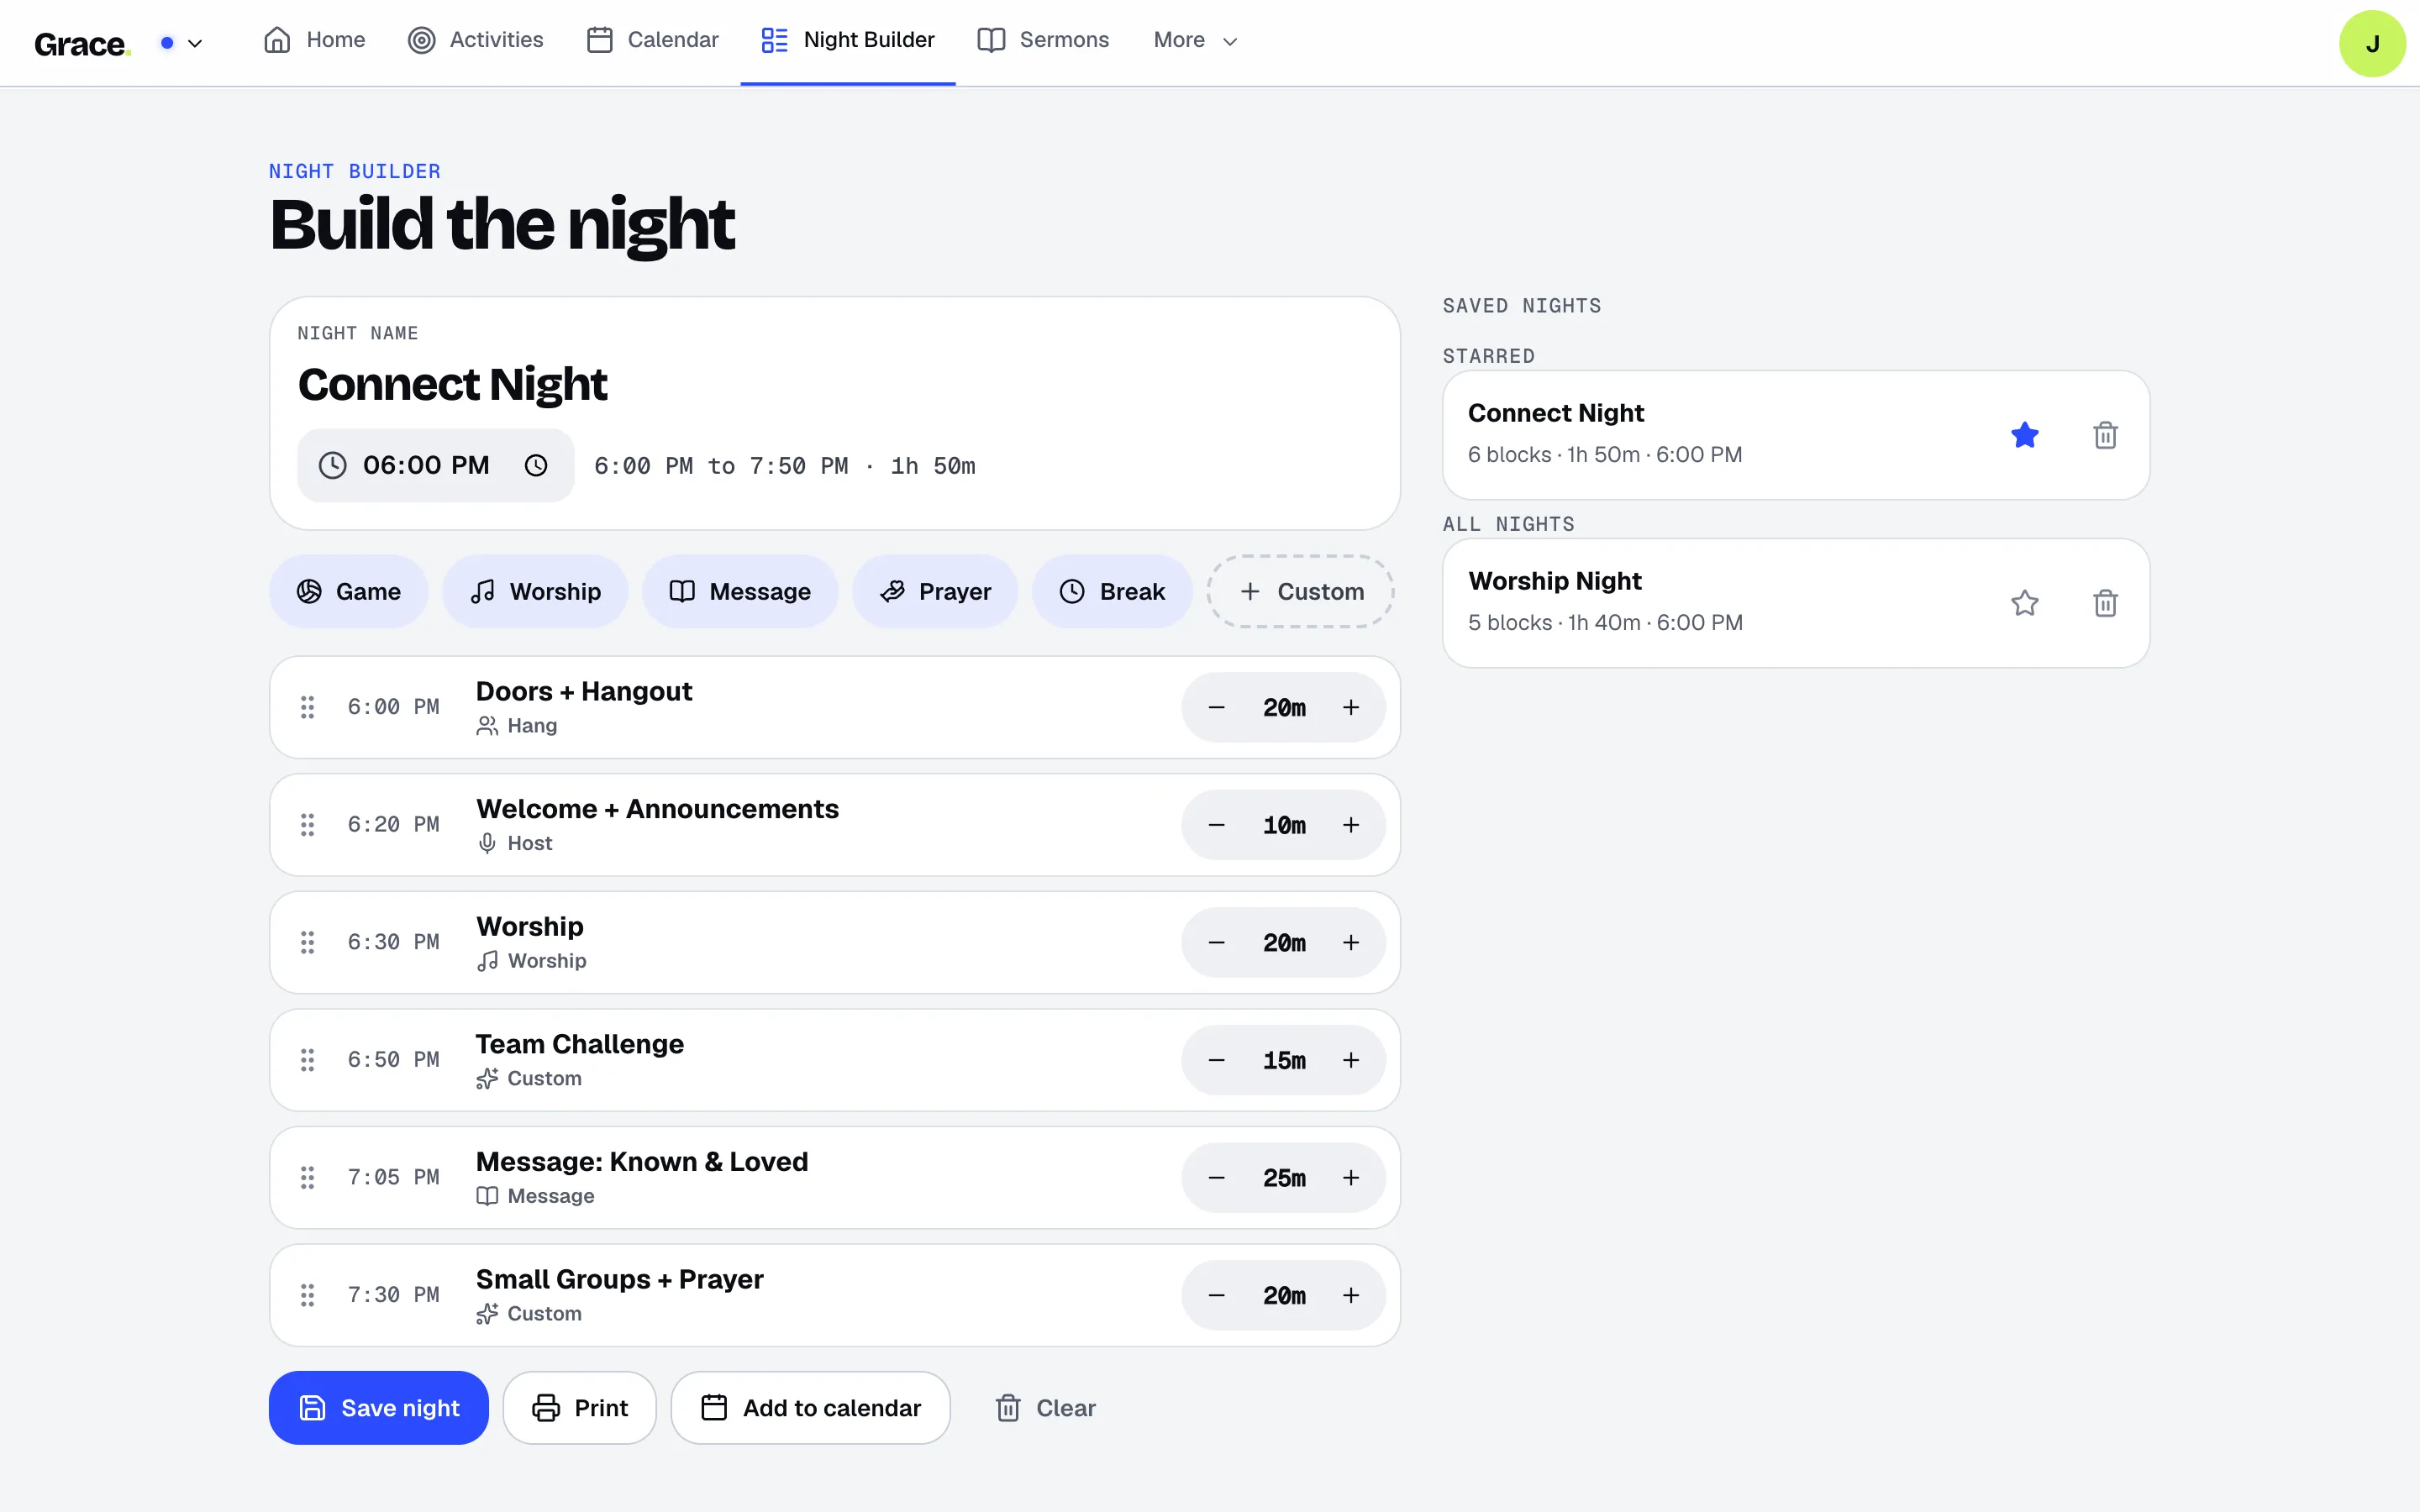The height and width of the screenshot is (1512, 2420).
Task: Add a Game block
Action: coord(349,591)
